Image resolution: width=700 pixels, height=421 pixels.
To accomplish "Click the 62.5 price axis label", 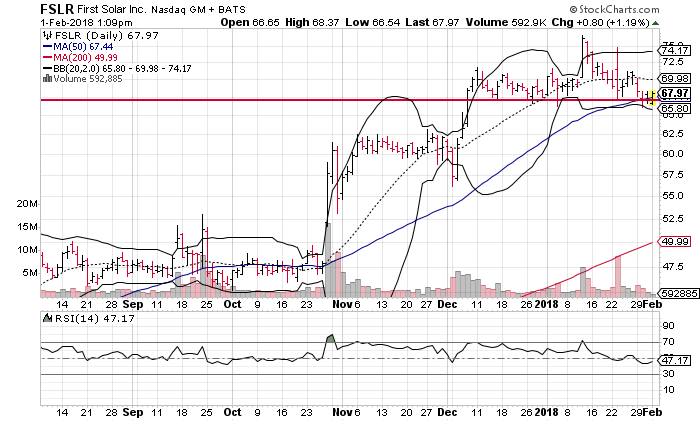I will point(673,133).
